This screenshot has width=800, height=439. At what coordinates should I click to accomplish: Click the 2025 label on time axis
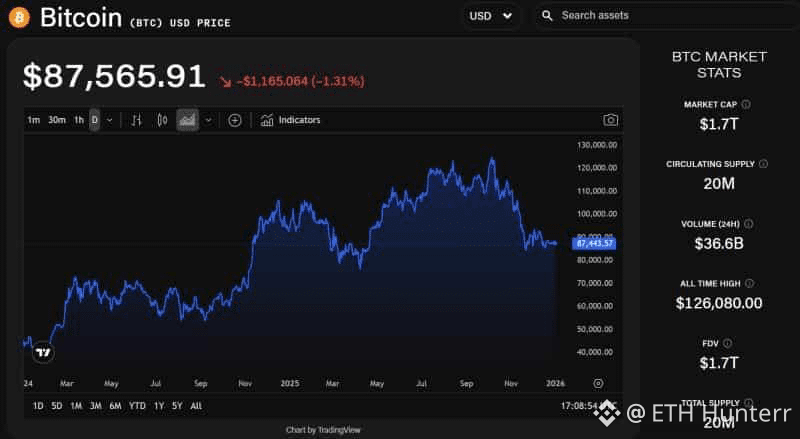pos(290,383)
